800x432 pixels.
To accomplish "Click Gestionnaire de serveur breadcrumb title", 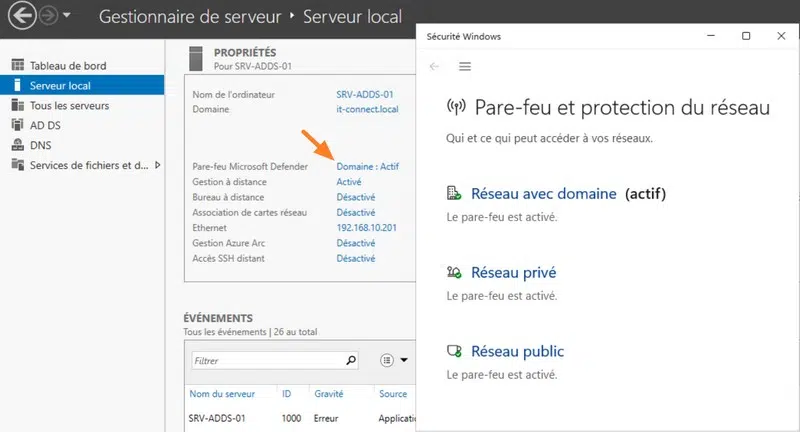I will click(x=190, y=16).
